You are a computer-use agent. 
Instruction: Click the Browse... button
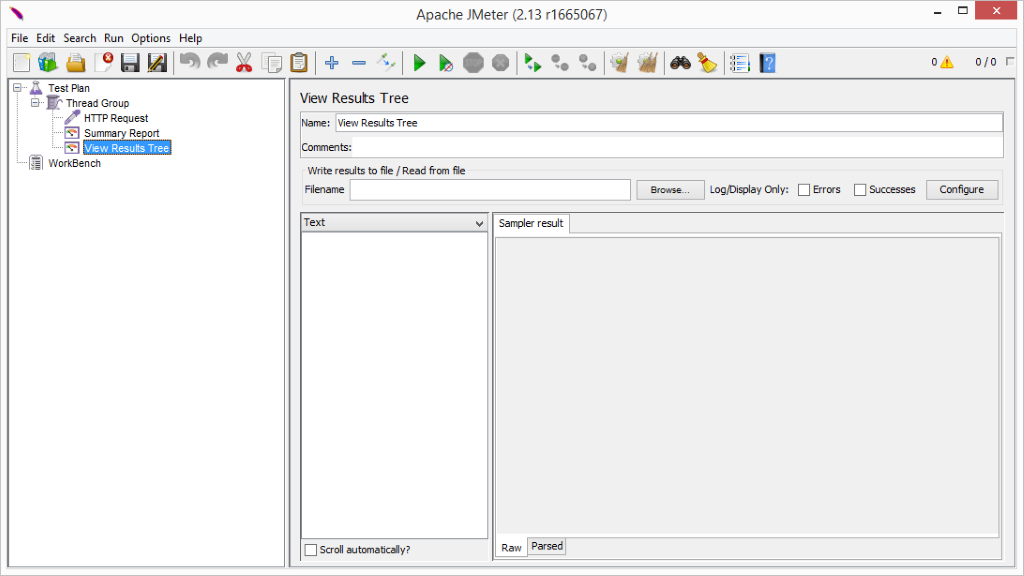point(670,189)
